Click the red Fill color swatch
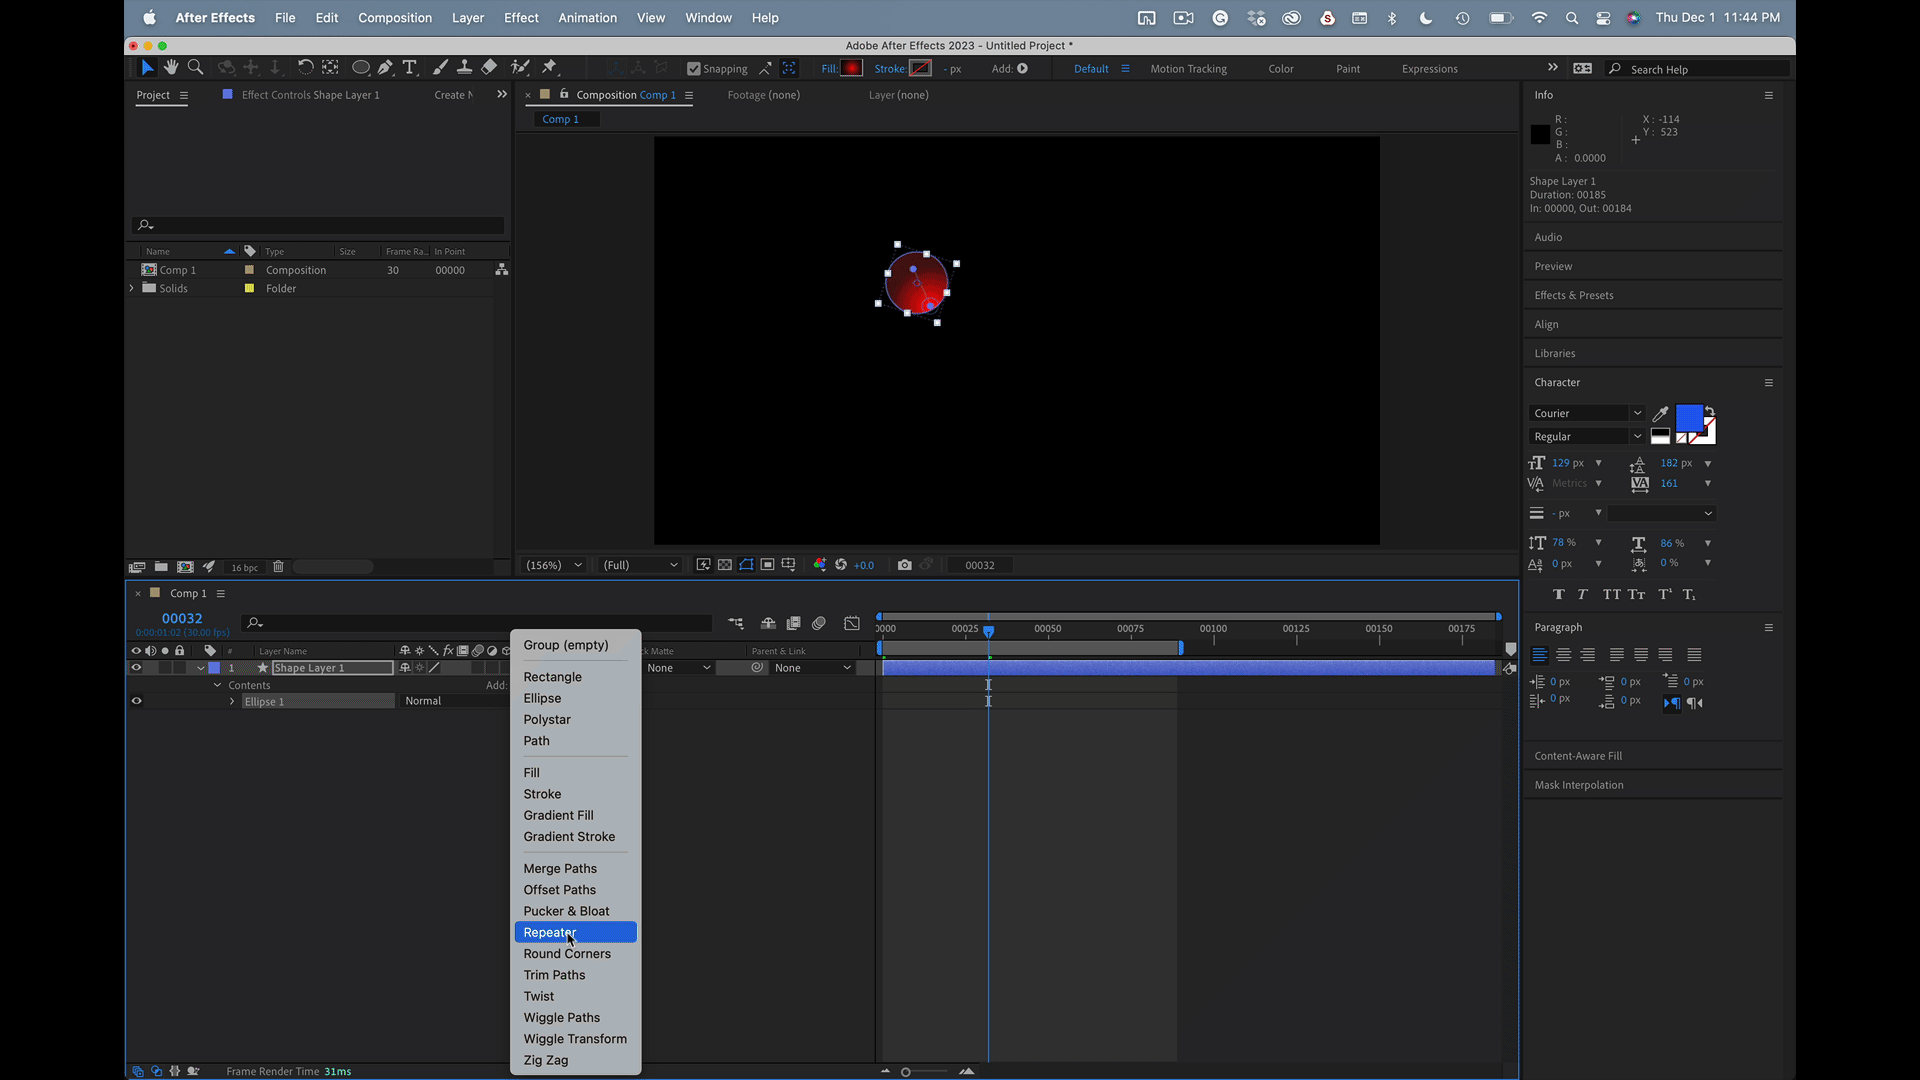1920x1080 pixels. [851, 69]
